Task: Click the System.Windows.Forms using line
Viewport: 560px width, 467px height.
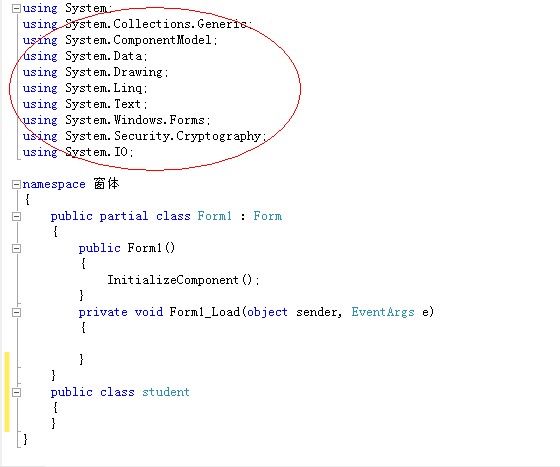Action: pos(116,120)
